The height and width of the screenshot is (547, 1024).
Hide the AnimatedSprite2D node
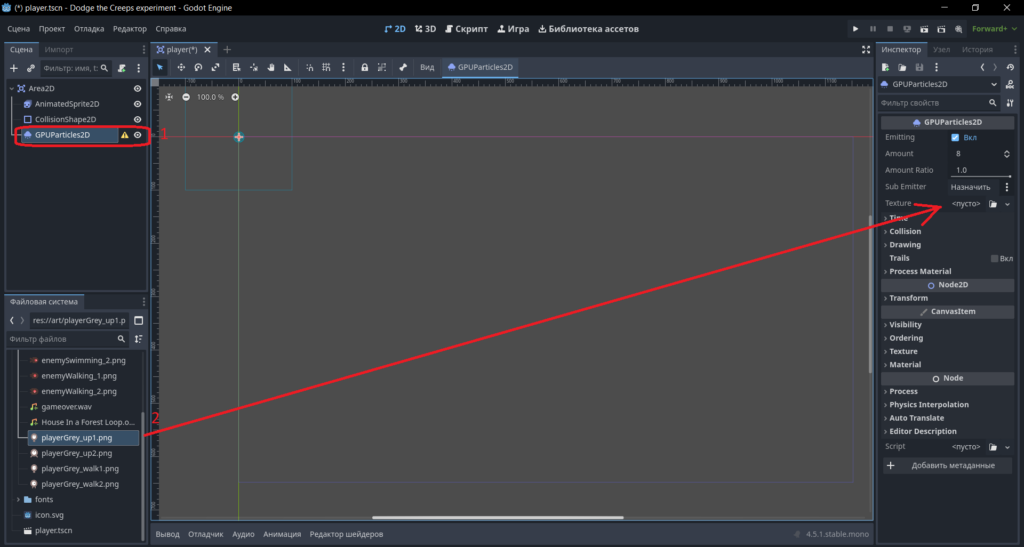point(137,104)
